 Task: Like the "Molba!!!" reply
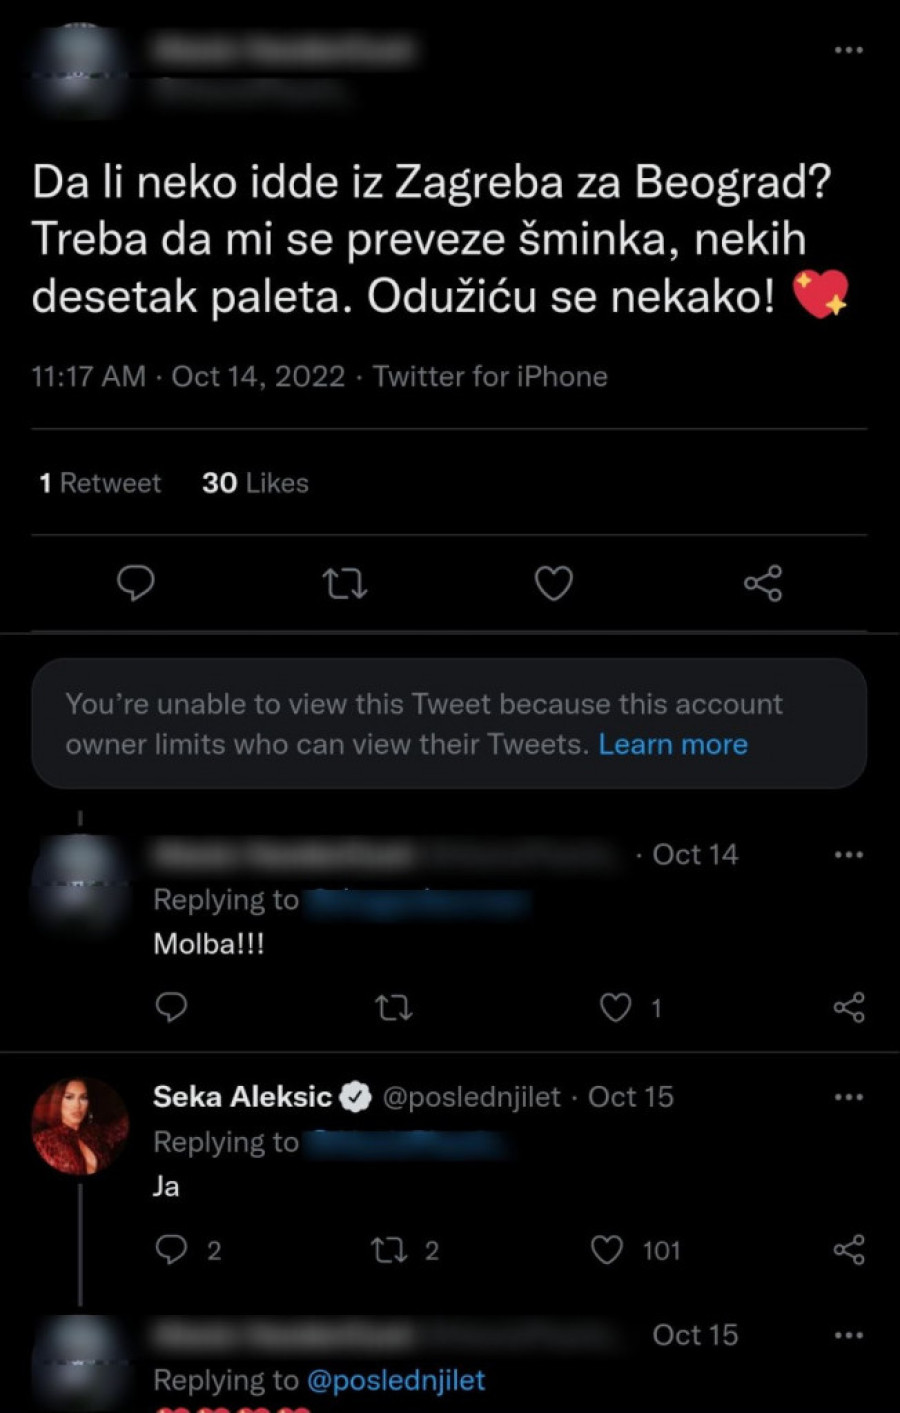(x=615, y=1007)
